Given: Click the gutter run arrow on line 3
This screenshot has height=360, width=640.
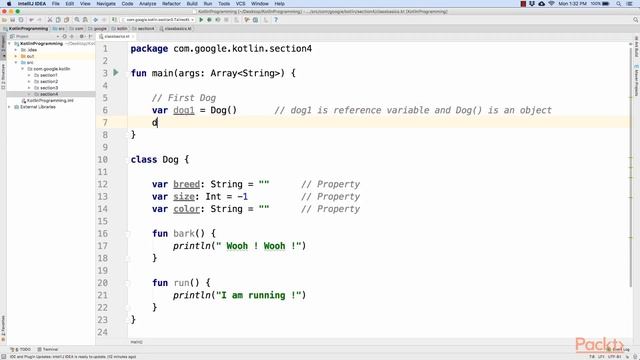Looking at the screenshot, I should pos(116,73).
